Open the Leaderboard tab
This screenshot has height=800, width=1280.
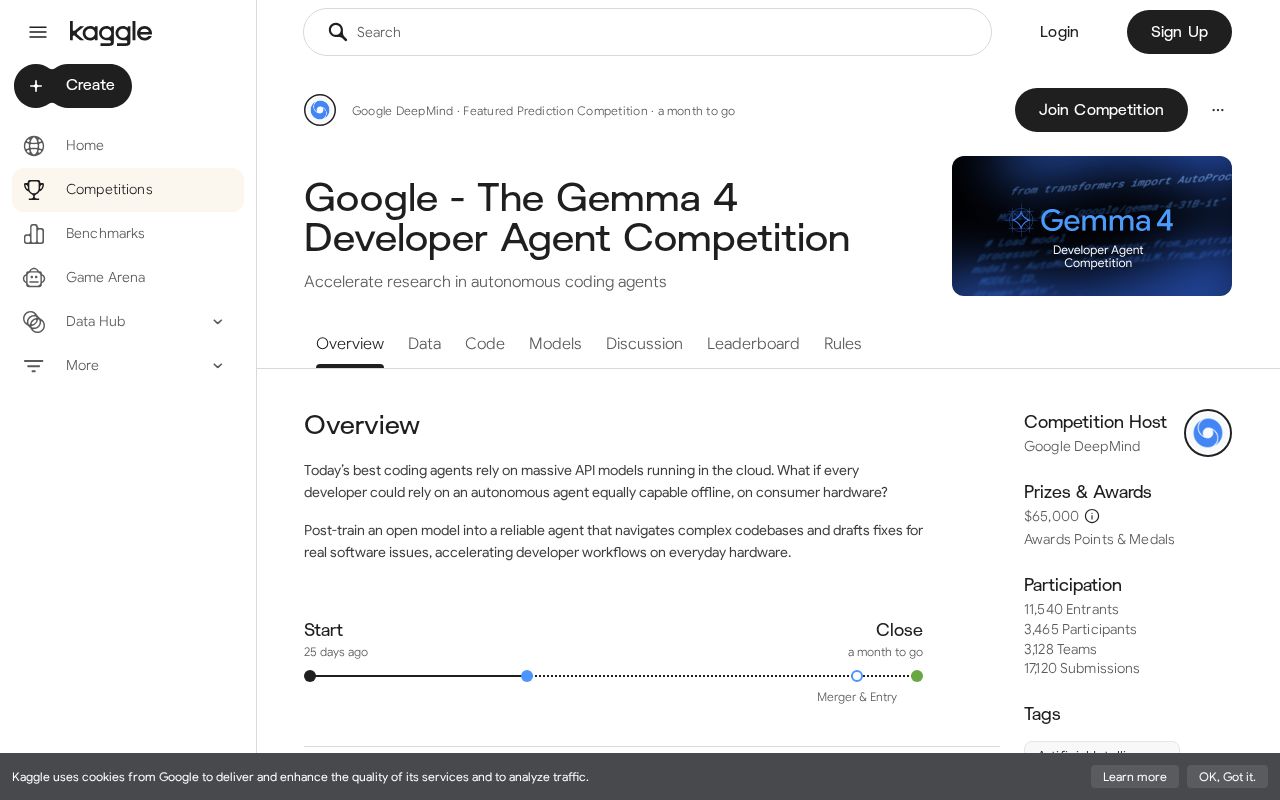click(753, 344)
